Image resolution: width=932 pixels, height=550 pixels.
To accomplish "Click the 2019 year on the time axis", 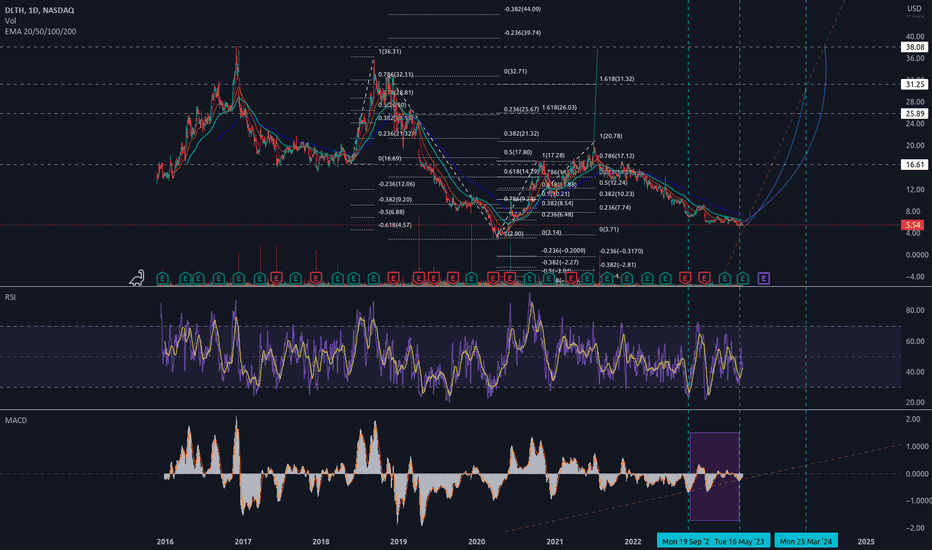I will pyautogui.click(x=398, y=541).
